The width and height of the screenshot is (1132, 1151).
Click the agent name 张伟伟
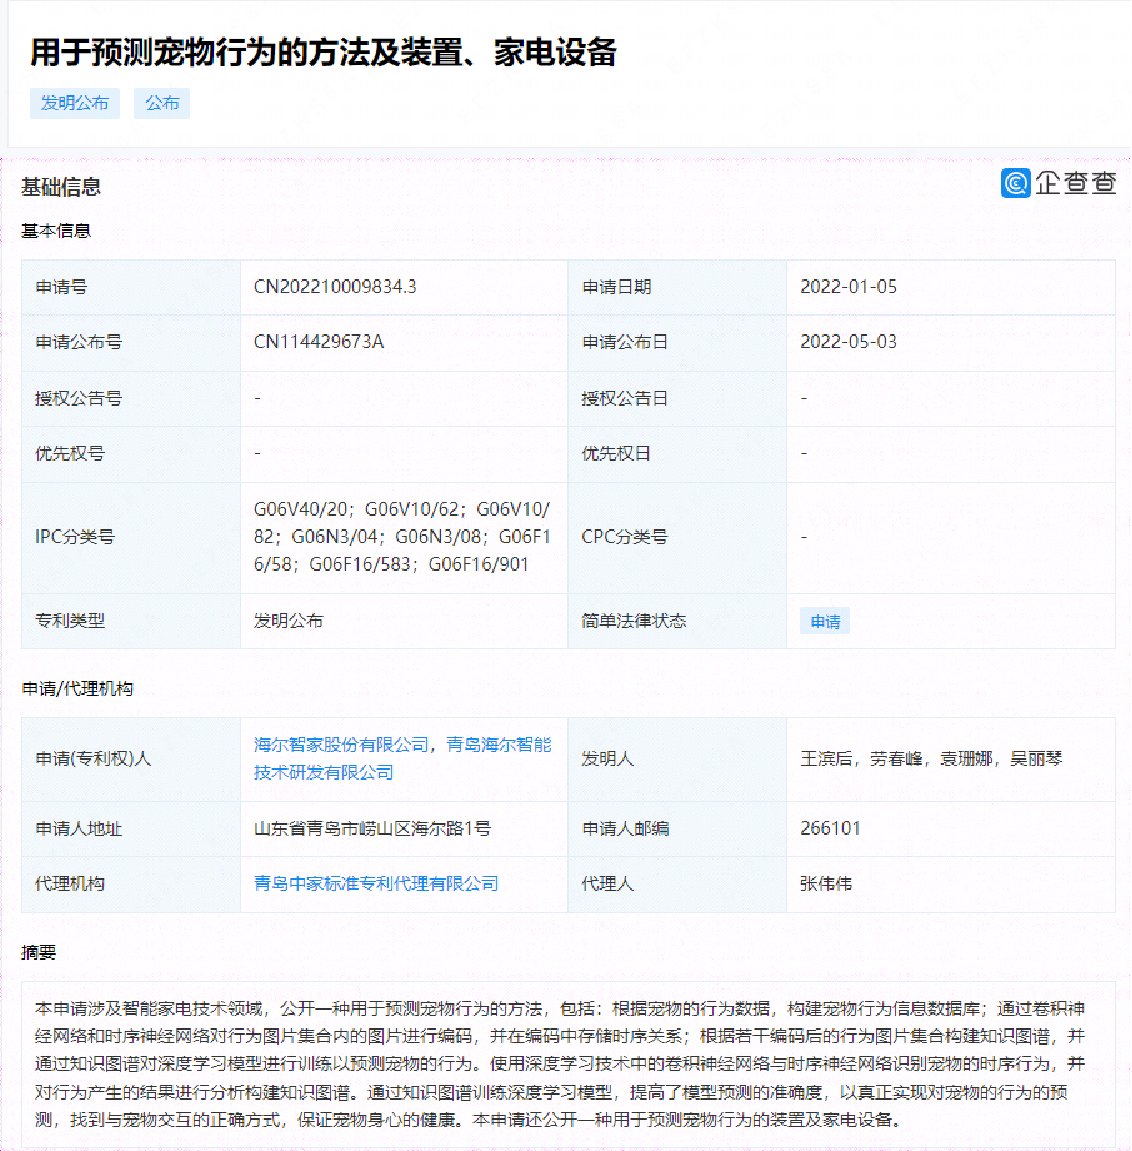[826, 884]
